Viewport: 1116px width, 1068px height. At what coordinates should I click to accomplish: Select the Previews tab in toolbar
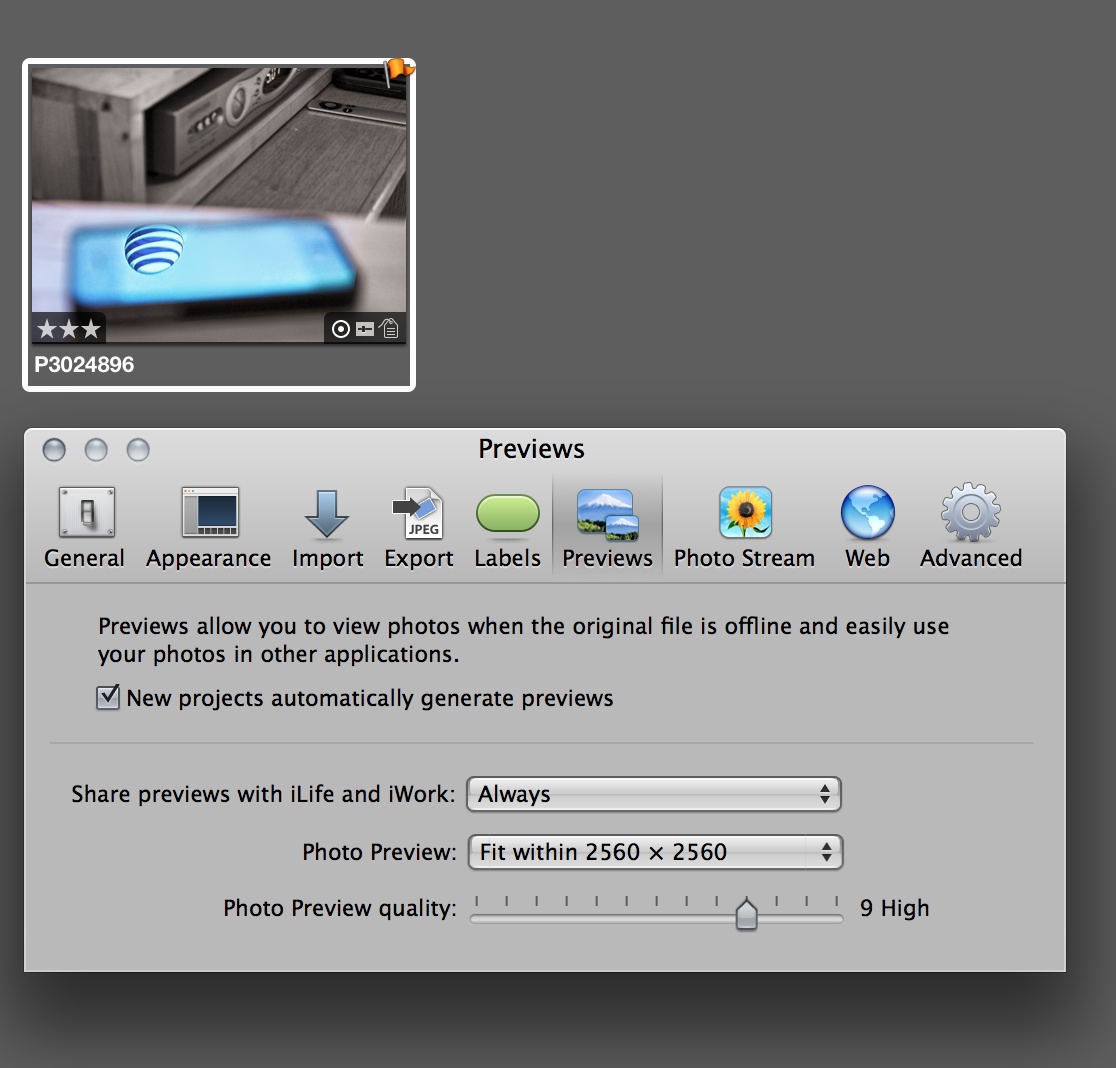pyautogui.click(x=607, y=528)
